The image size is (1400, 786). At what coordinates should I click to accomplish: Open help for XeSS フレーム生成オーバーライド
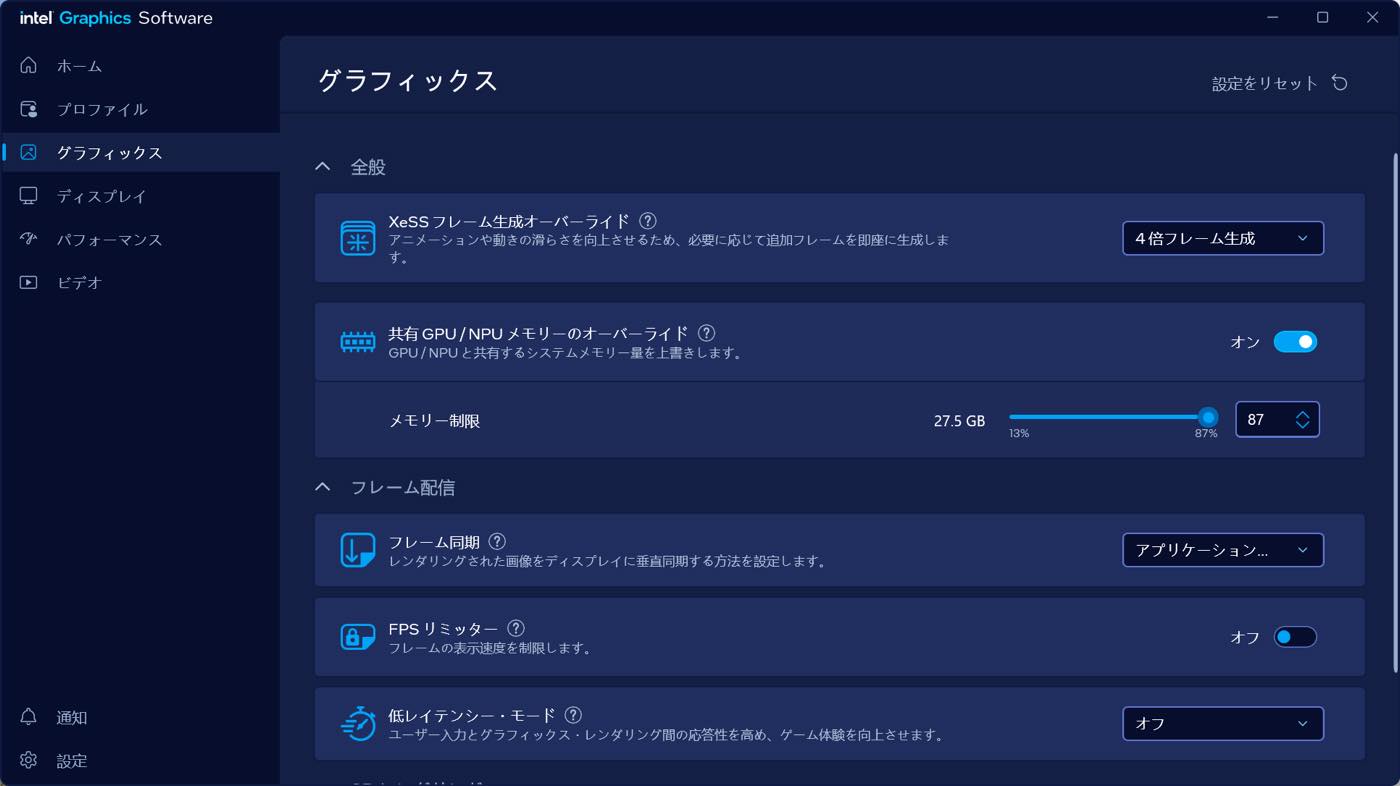648,221
